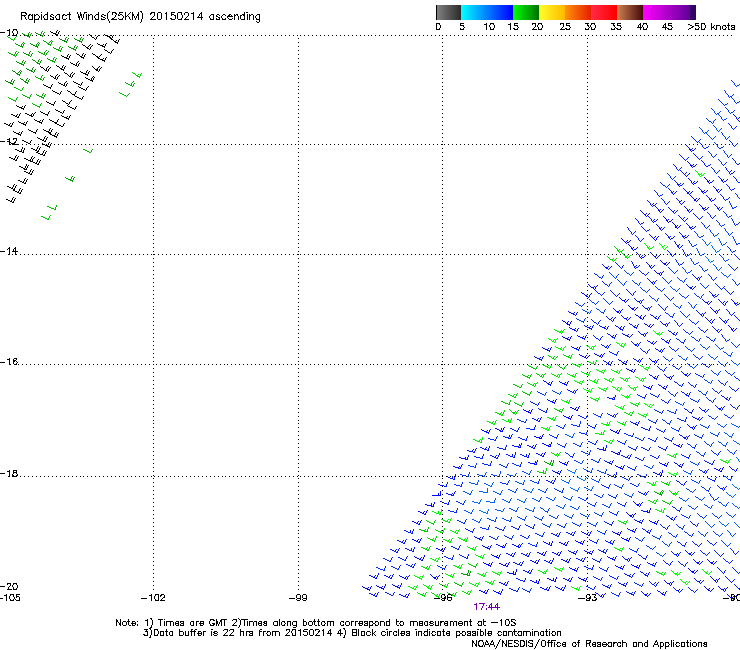Select the yellow 20–25 knots legend segment
This screenshot has width=740, height=650.
tap(552, 12)
